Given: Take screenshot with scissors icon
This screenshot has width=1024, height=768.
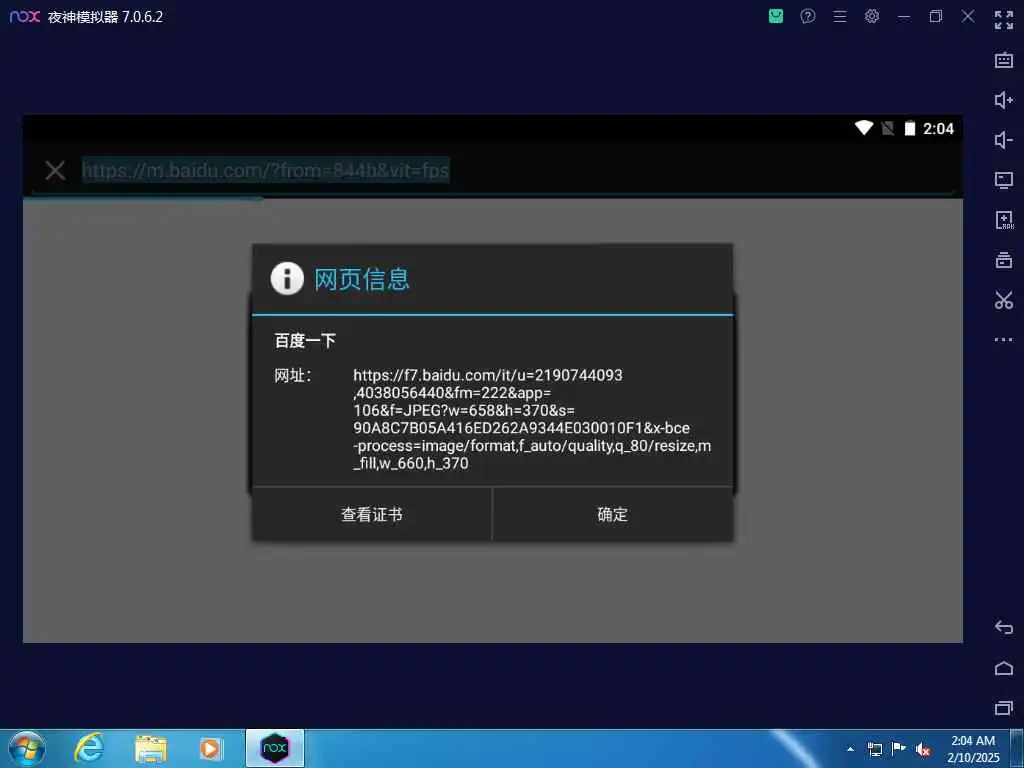Looking at the screenshot, I should pyautogui.click(x=1004, y=300).
